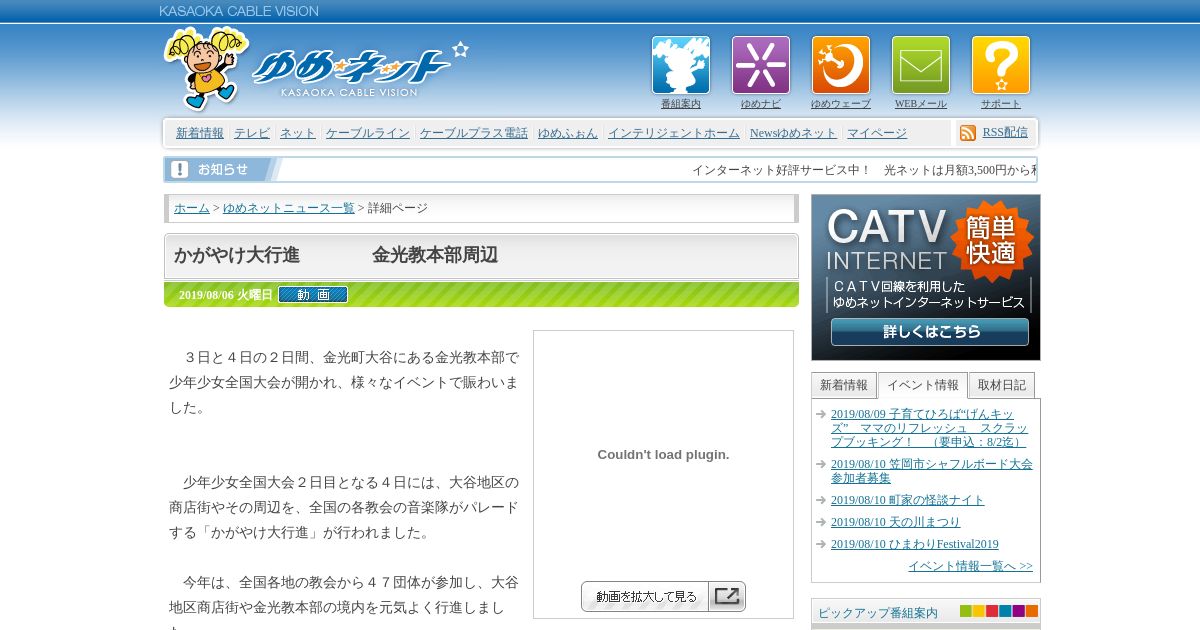
Task: Open the 町家の怪談ナイト event link
Action: [908, 500]
